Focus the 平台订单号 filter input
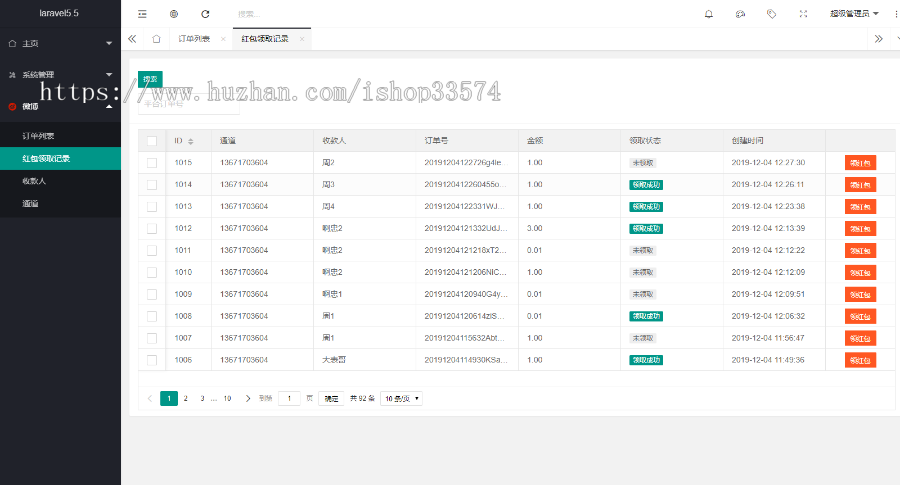The width and height of the screenshot is (900, 485). [x=189, y=104]
